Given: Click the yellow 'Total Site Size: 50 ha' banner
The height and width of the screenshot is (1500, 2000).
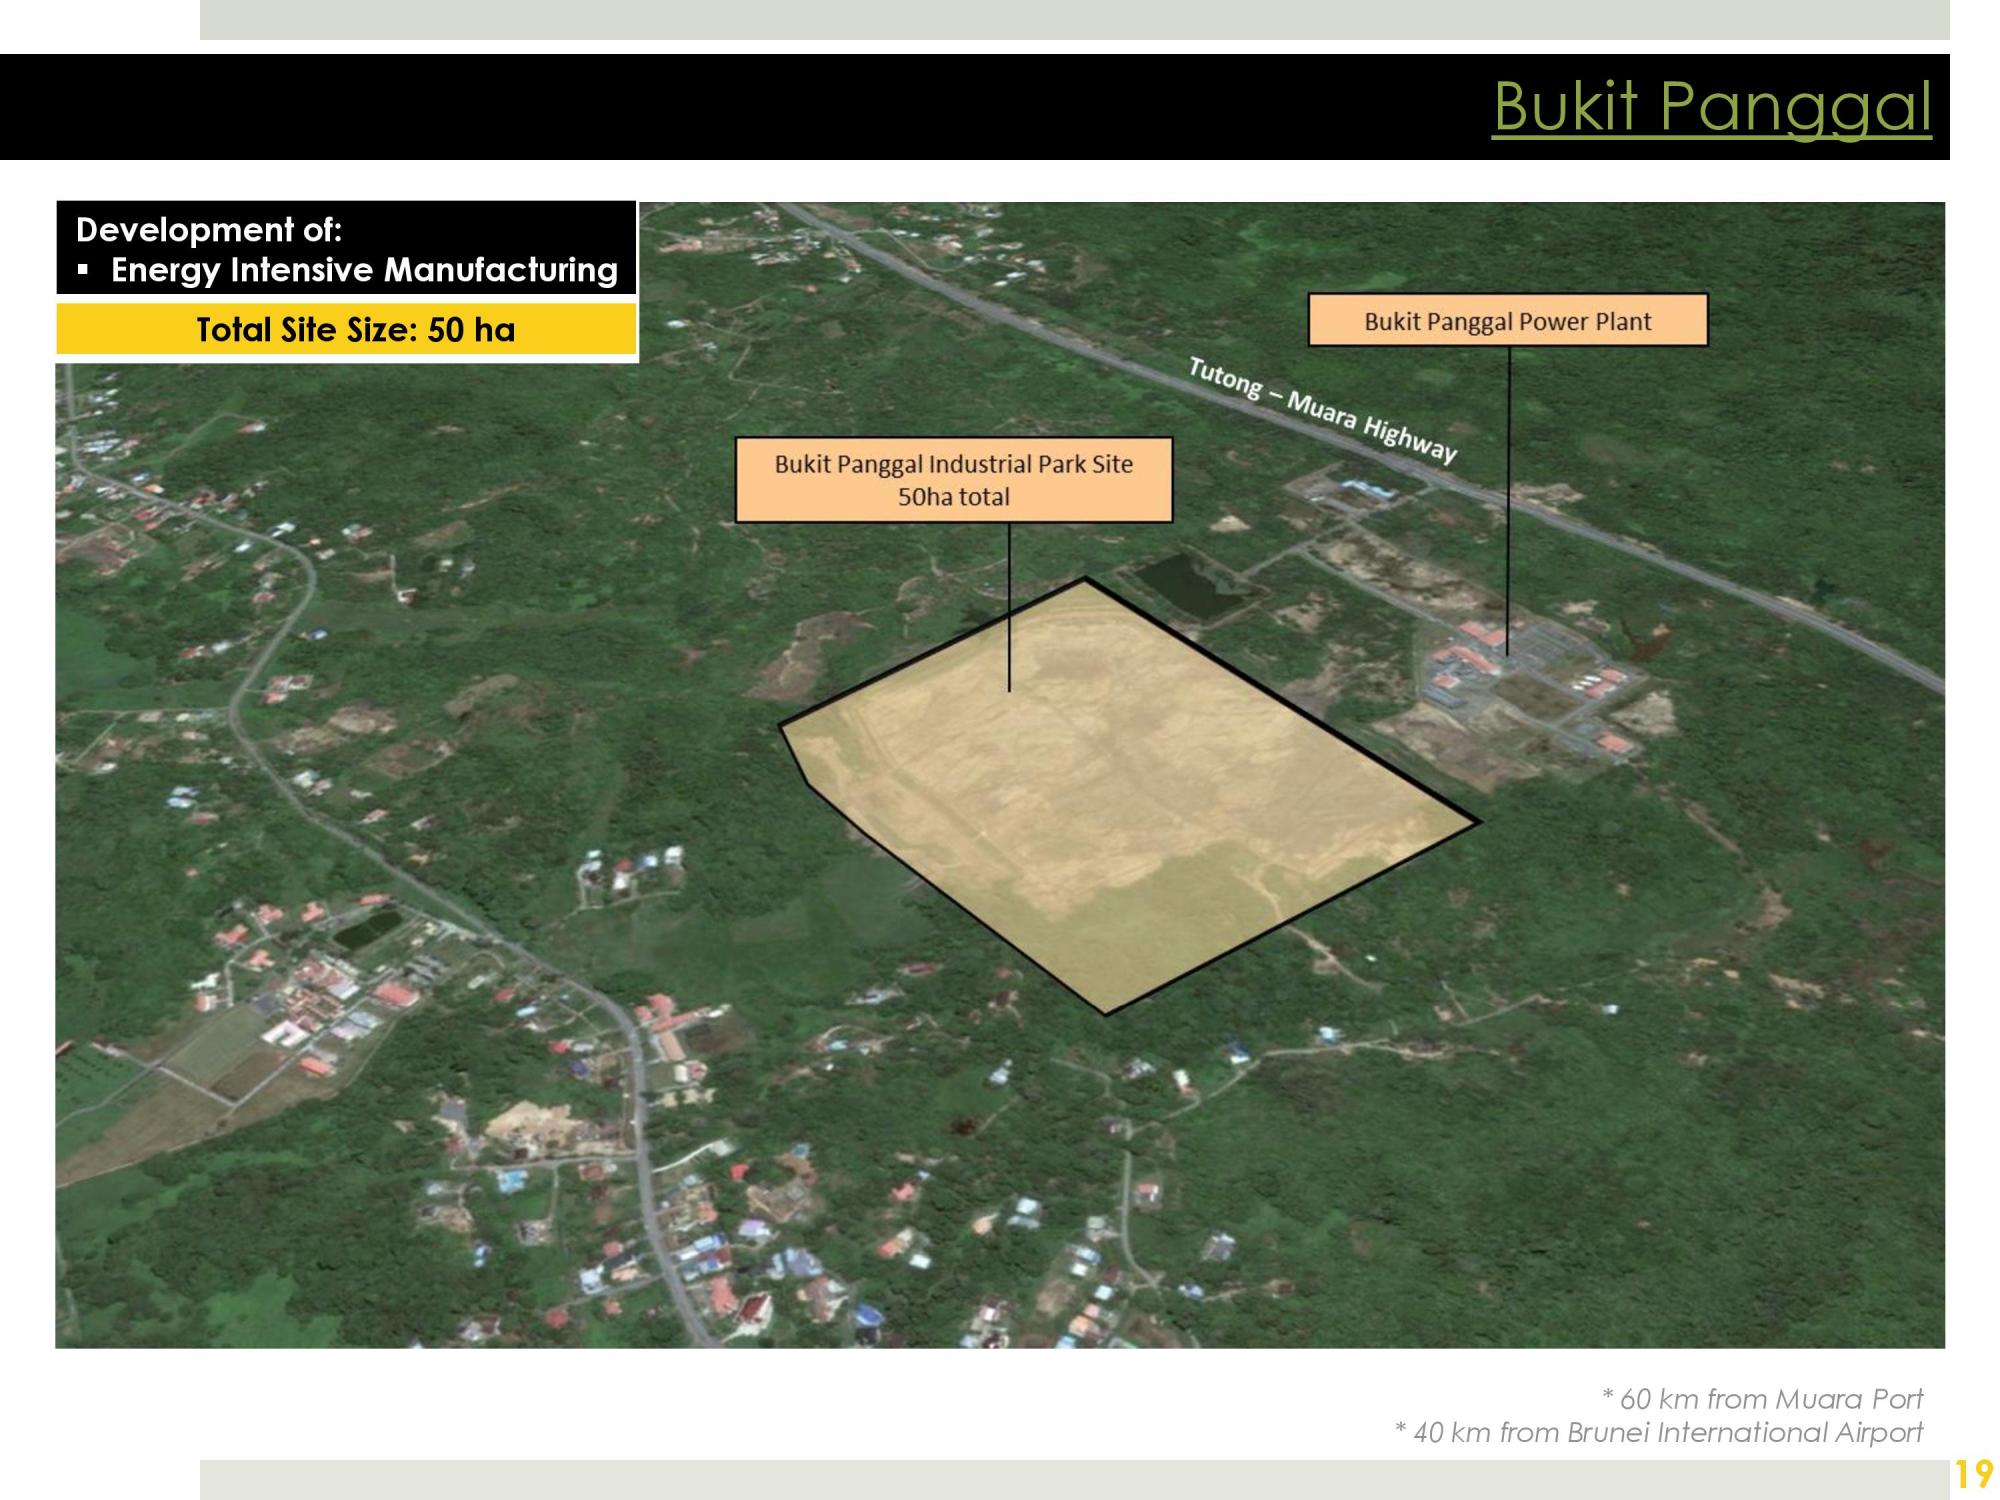Looking at the screenshot, I should tap(346, 329).
